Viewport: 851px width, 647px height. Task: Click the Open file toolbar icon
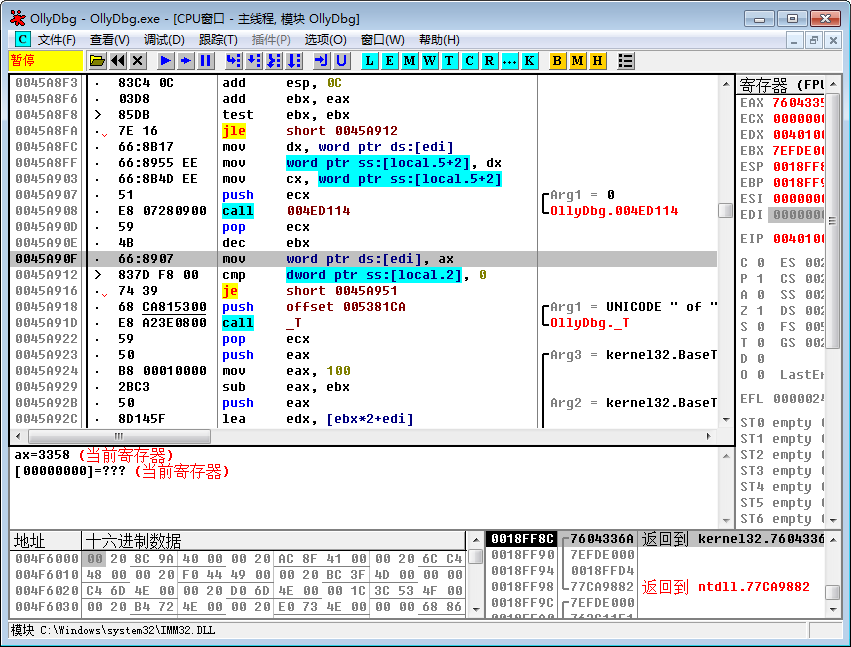pyautogui.click(x=97, y=61)
